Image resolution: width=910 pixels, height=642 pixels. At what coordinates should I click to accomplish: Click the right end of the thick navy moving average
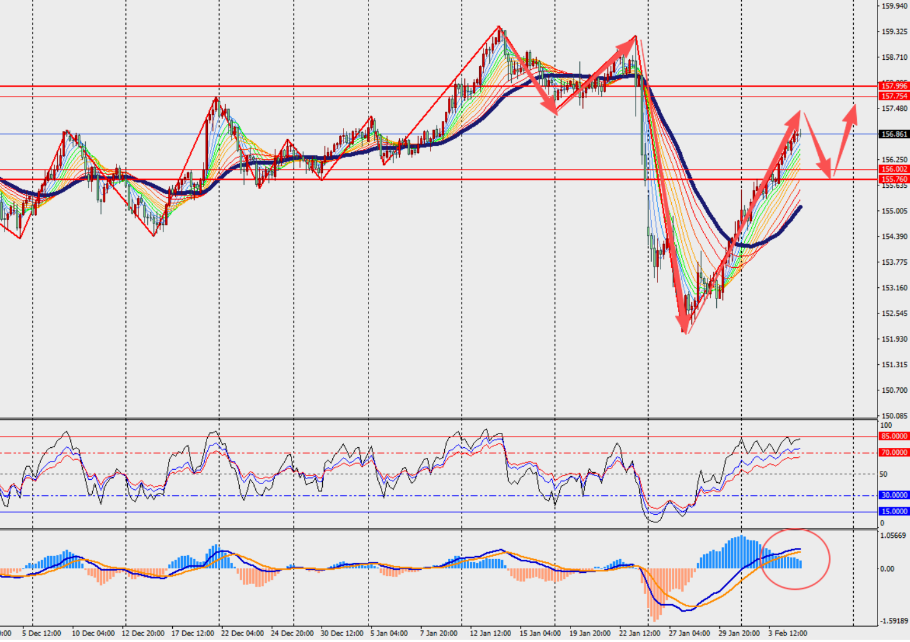click(800, 208)
